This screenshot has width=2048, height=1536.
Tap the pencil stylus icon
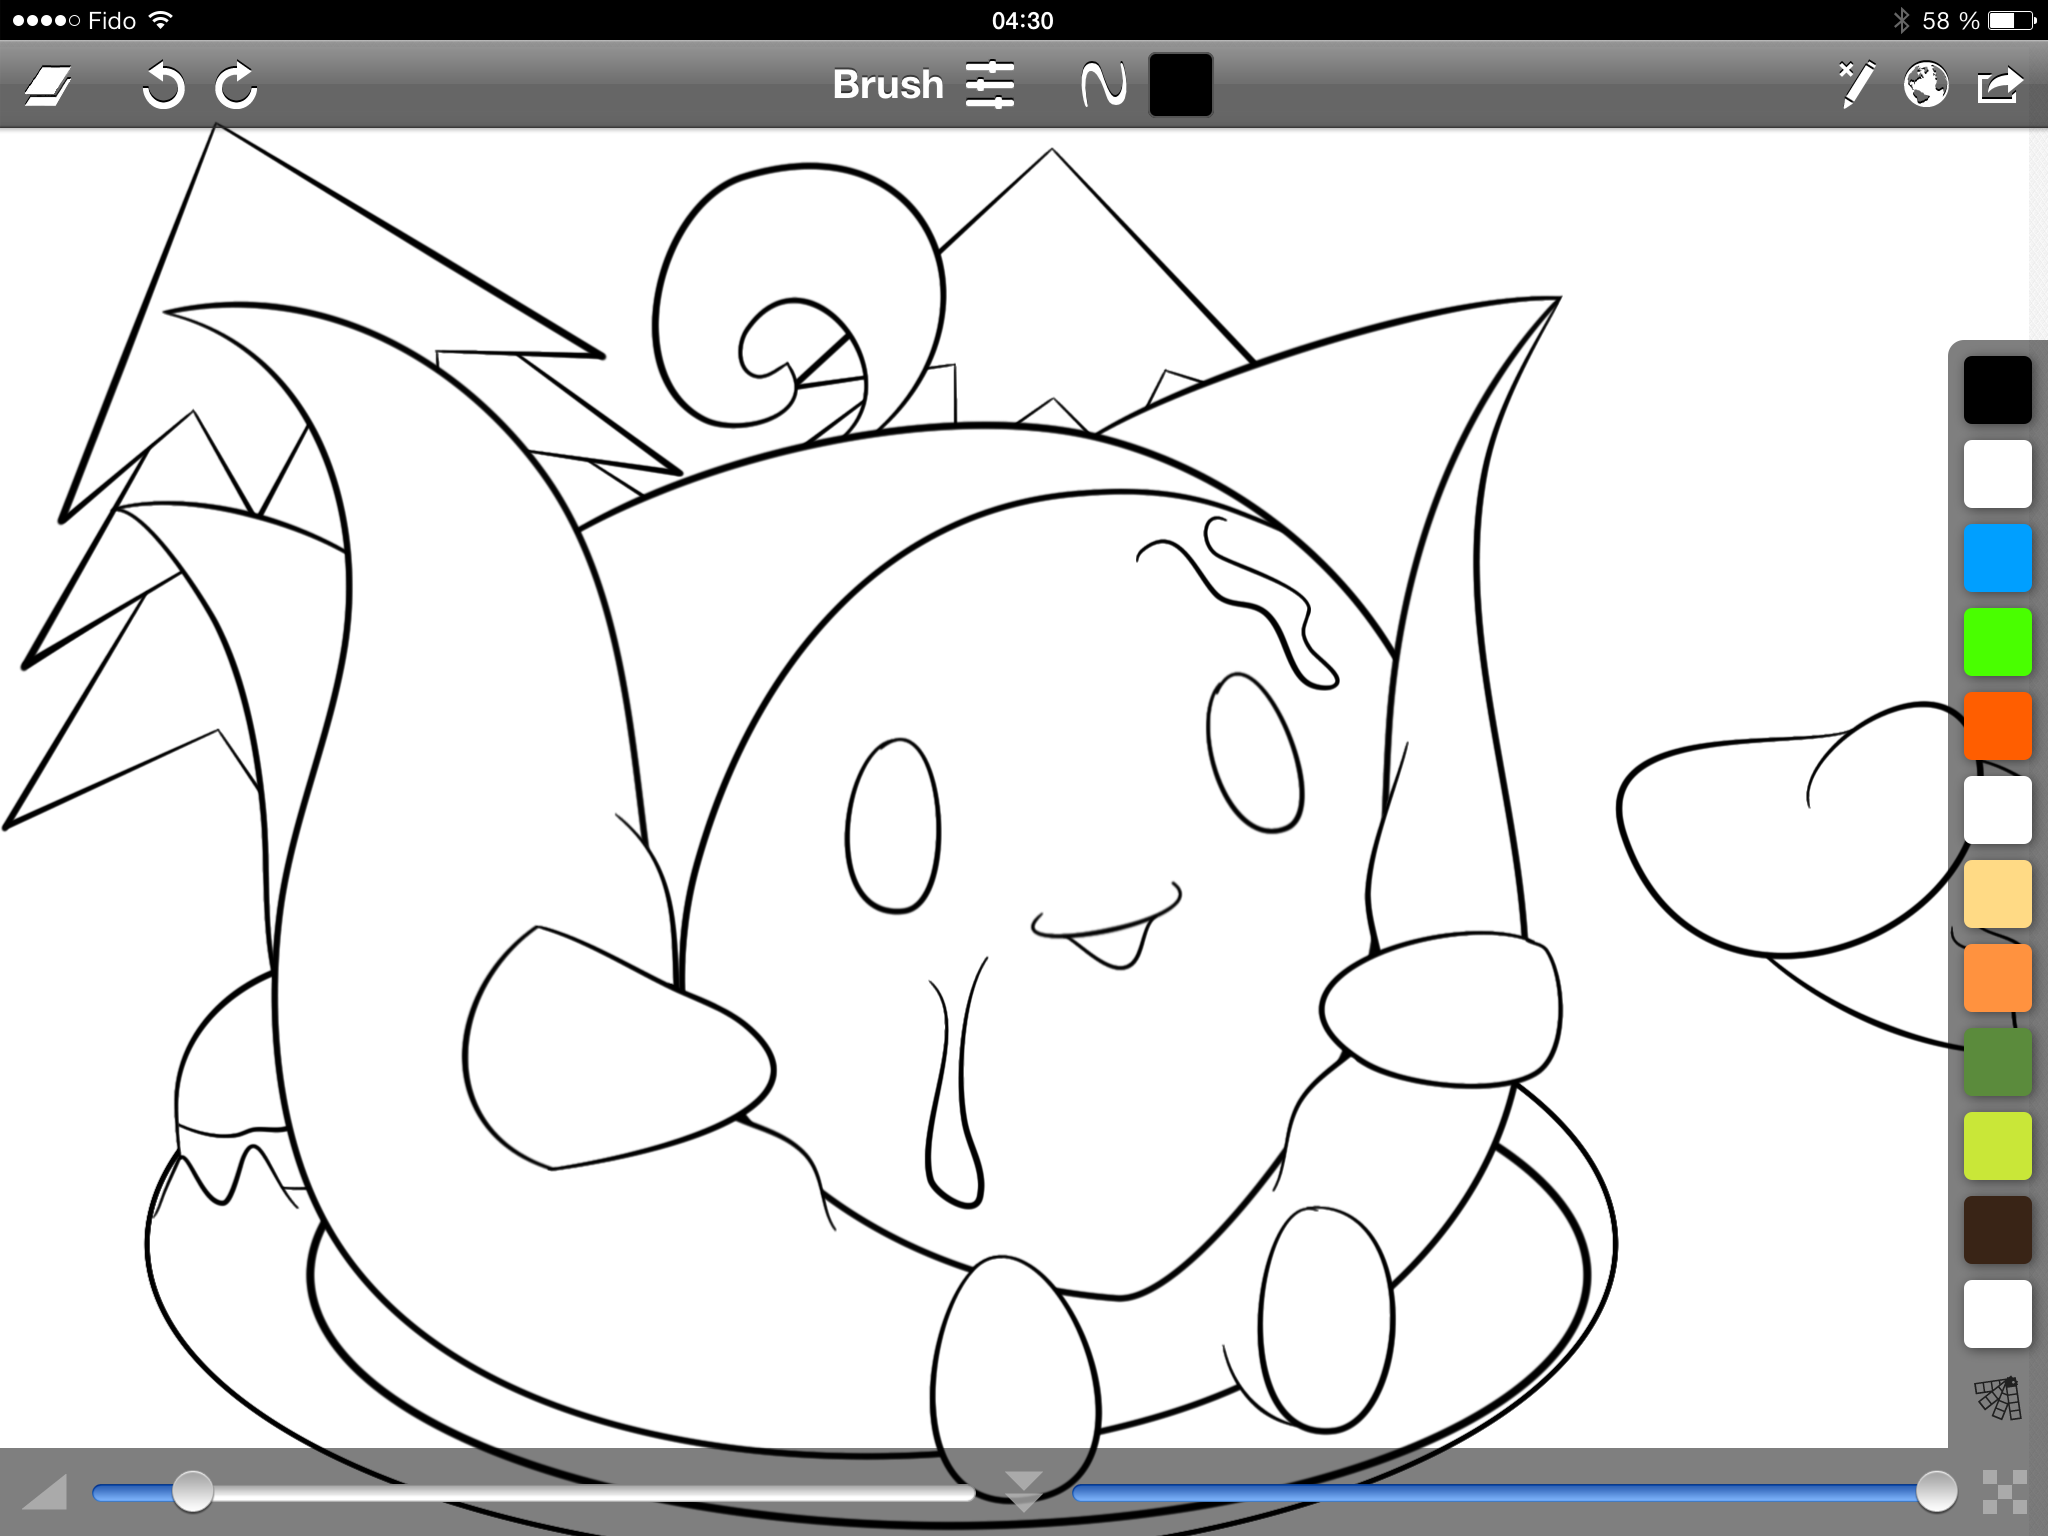pos(1855,85)
